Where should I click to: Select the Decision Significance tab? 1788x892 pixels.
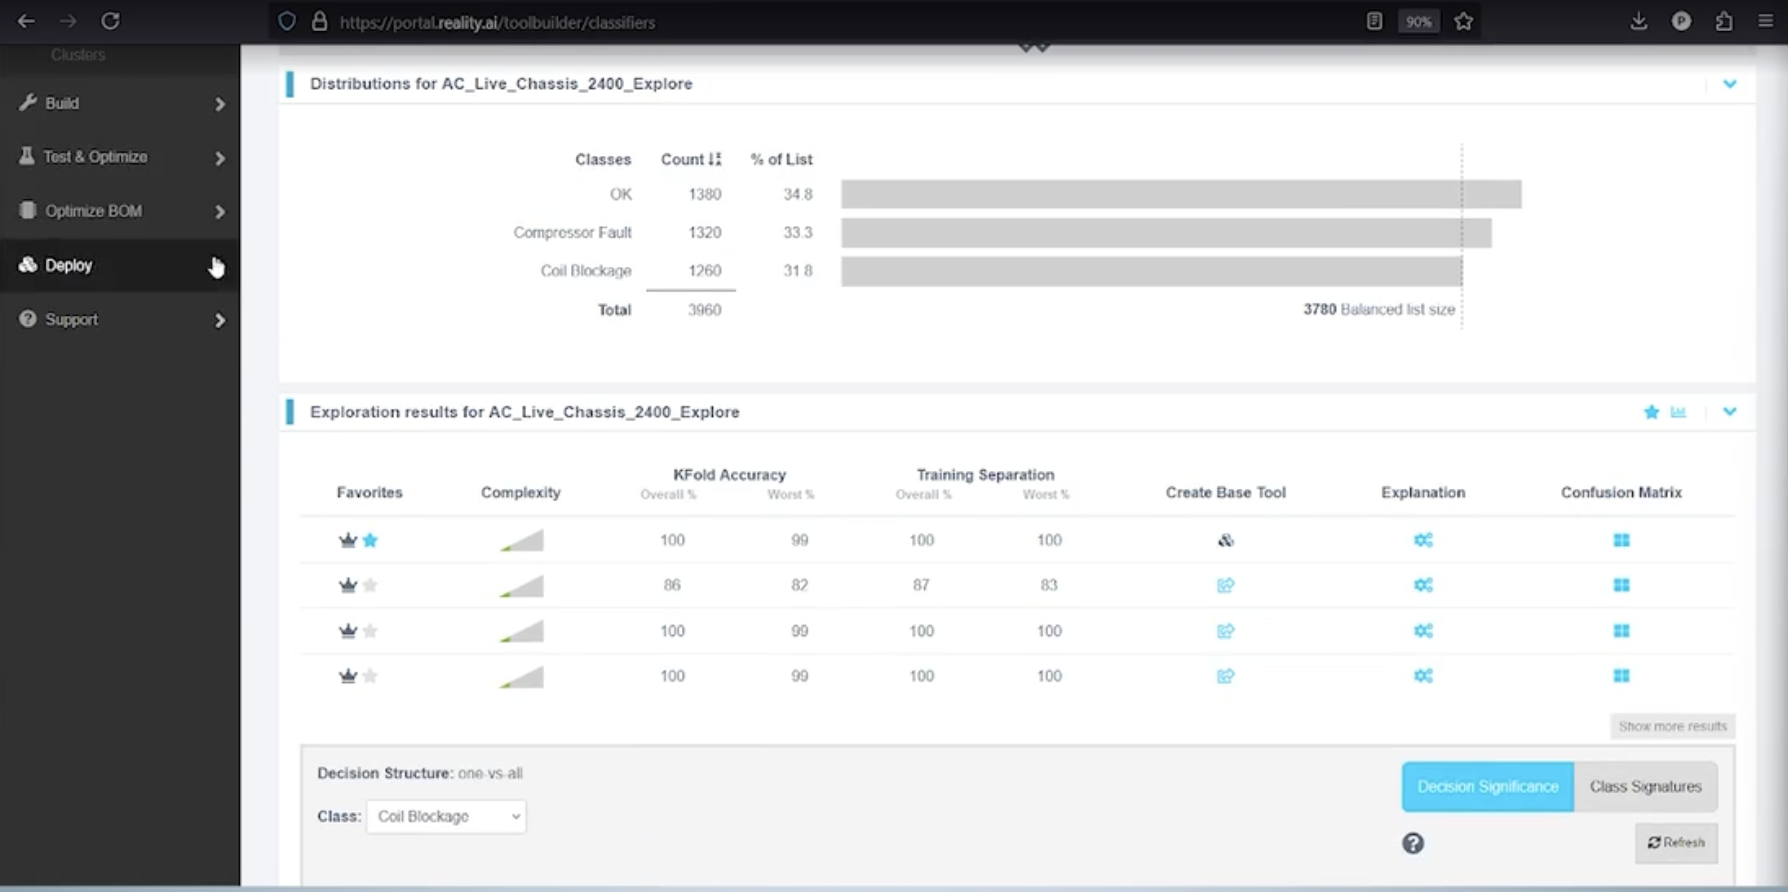click(x=1488, y=787)
